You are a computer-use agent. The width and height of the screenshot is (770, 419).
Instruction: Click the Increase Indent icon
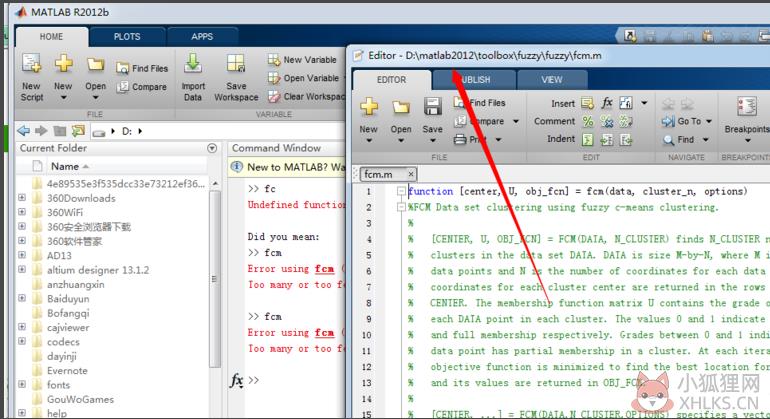607,140
